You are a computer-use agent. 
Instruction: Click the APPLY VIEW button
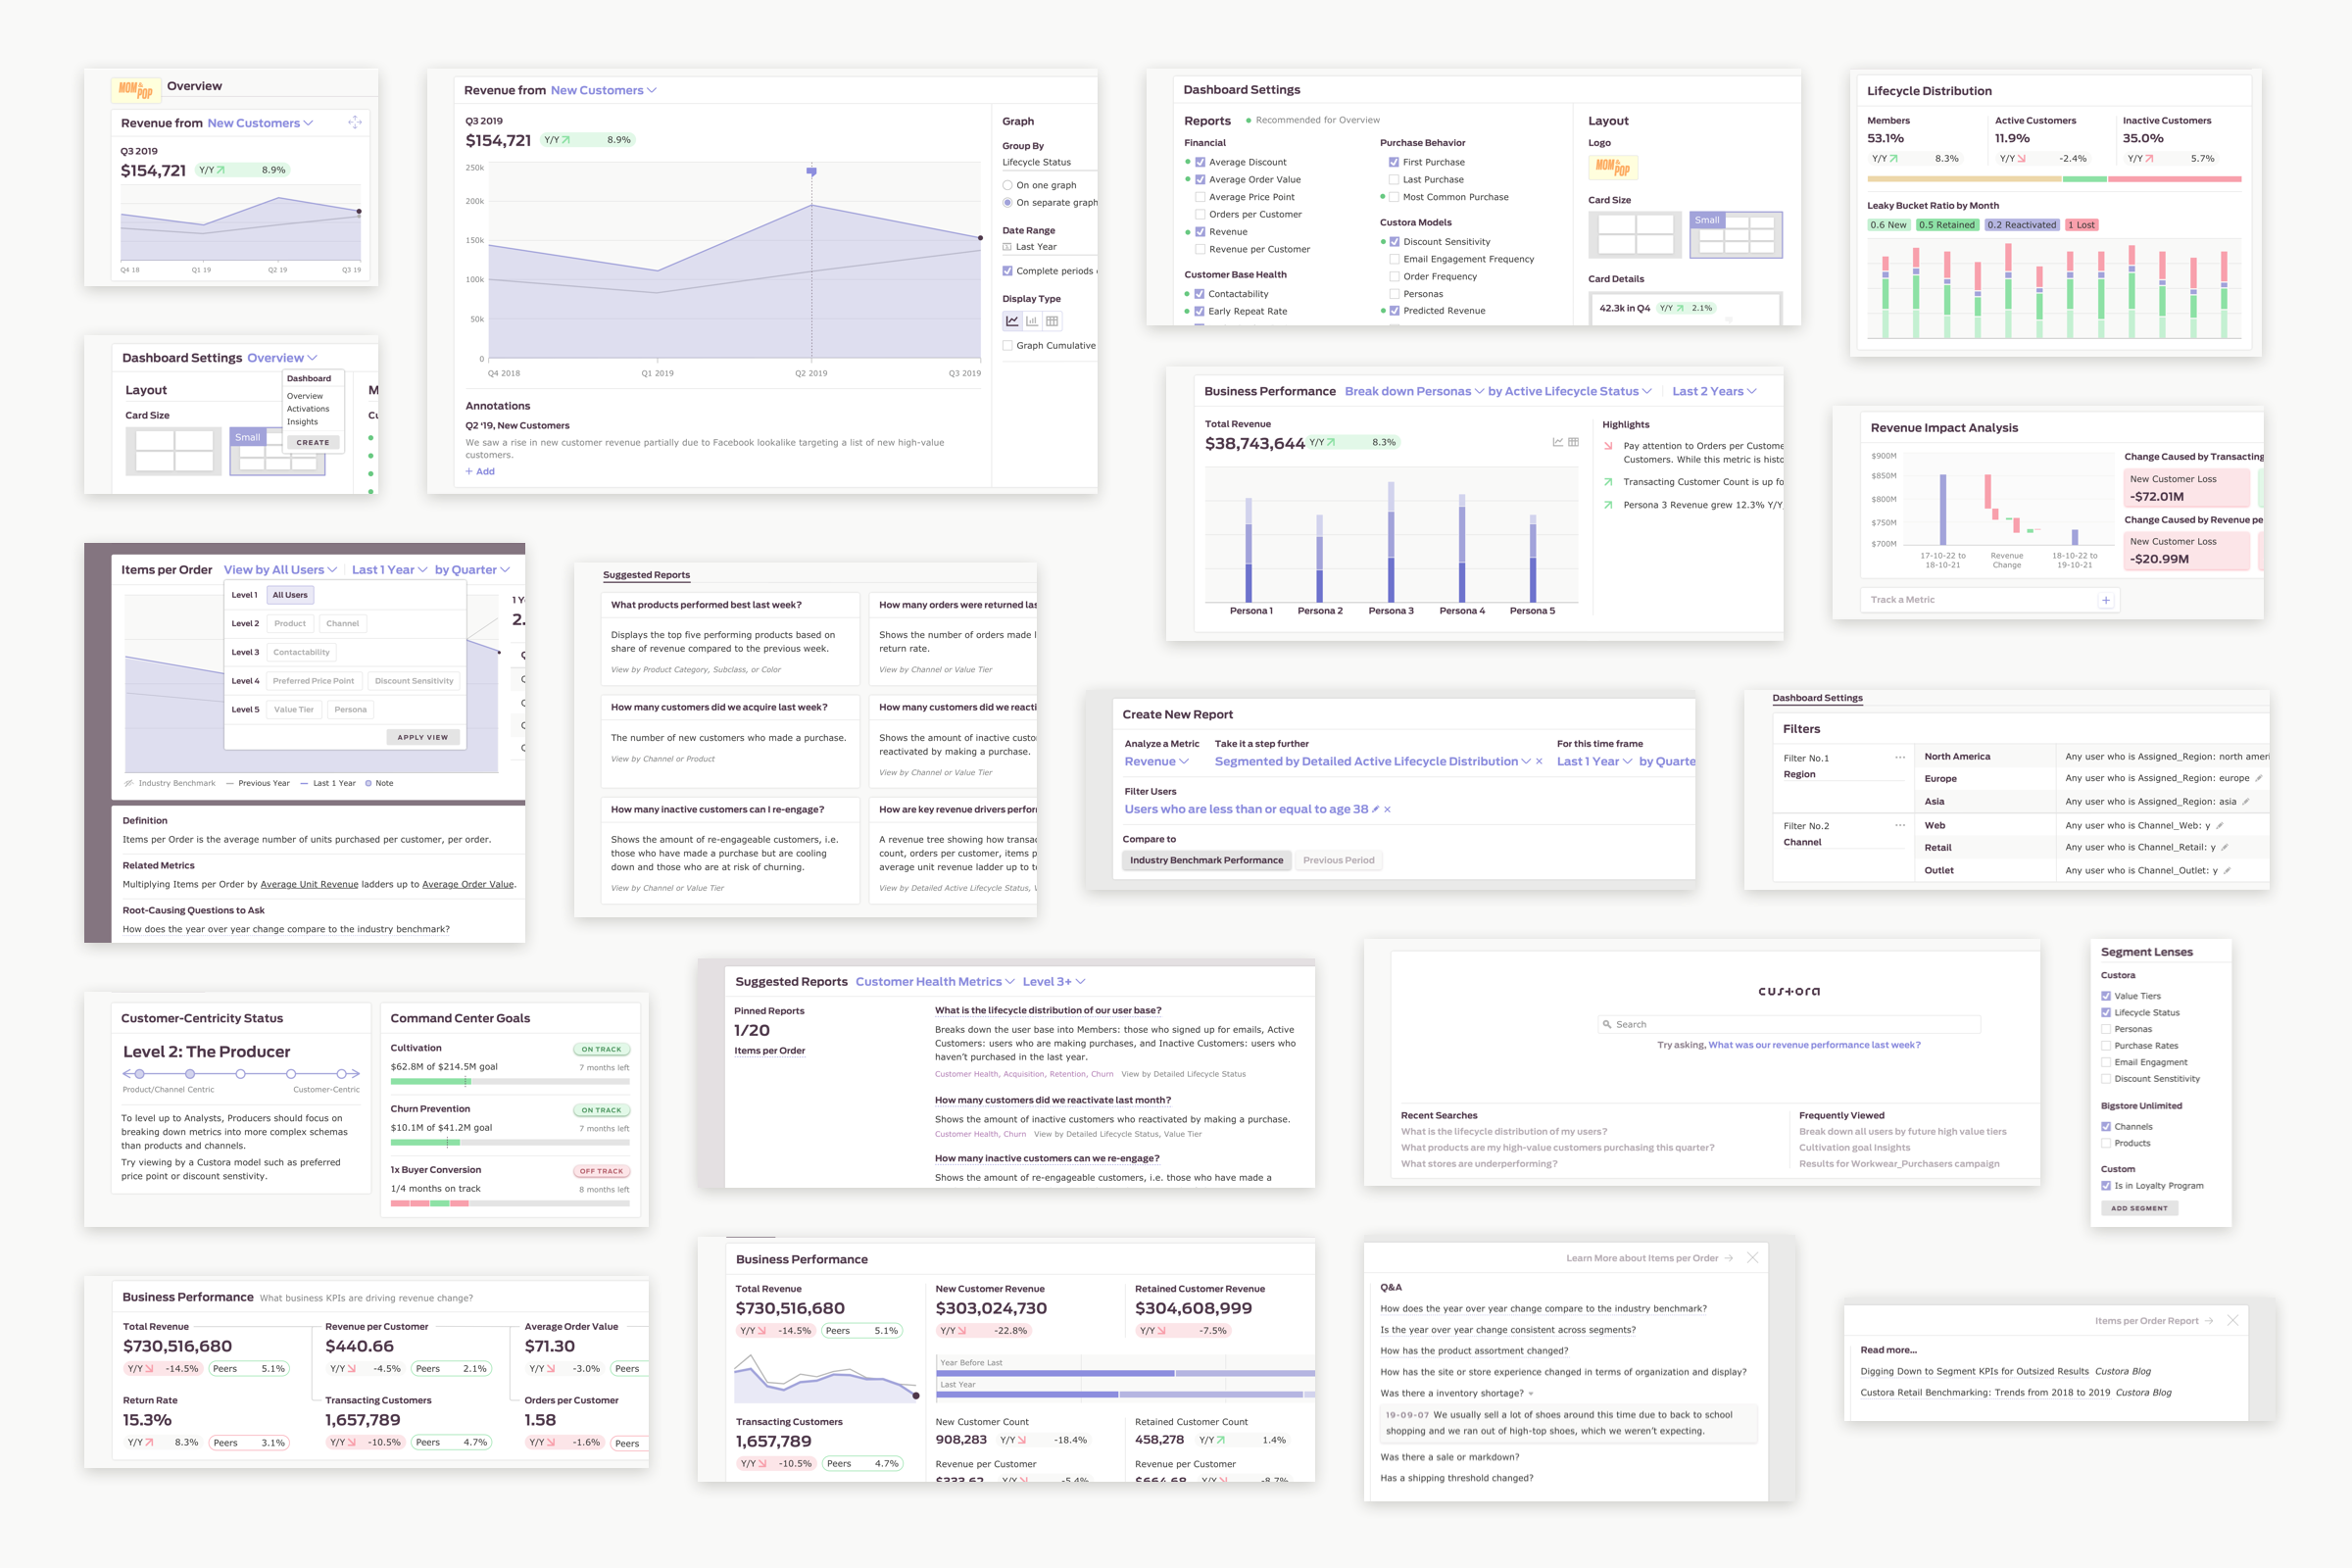(422, 737)
